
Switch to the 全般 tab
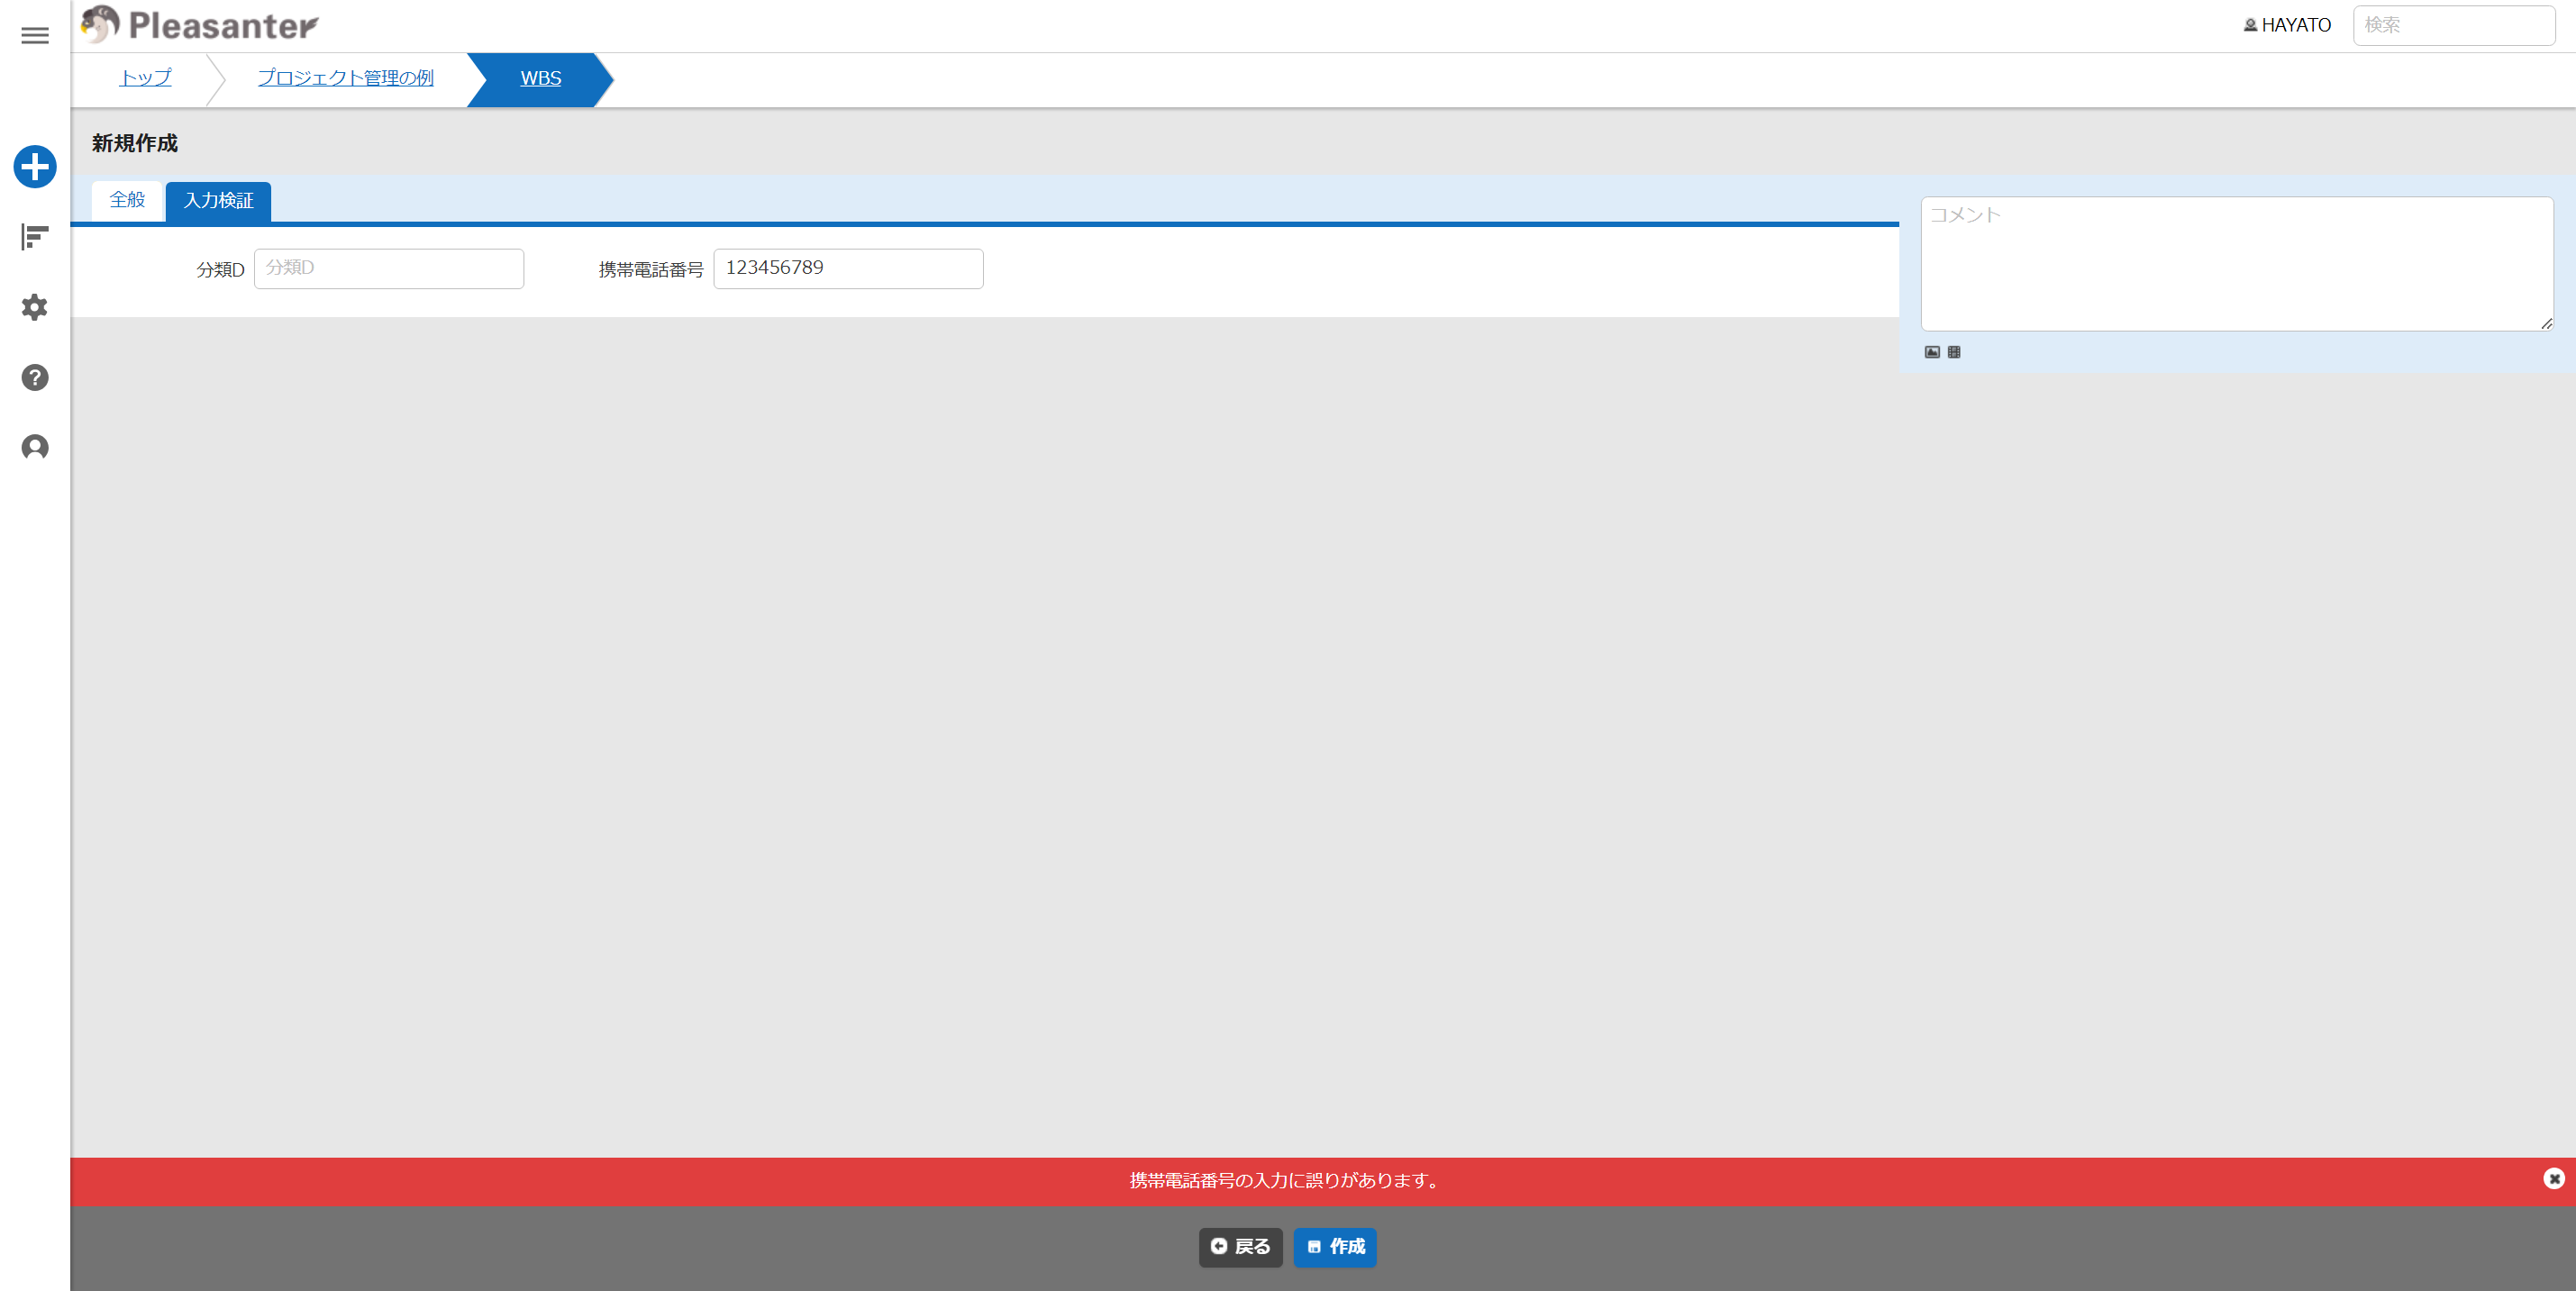127,200
